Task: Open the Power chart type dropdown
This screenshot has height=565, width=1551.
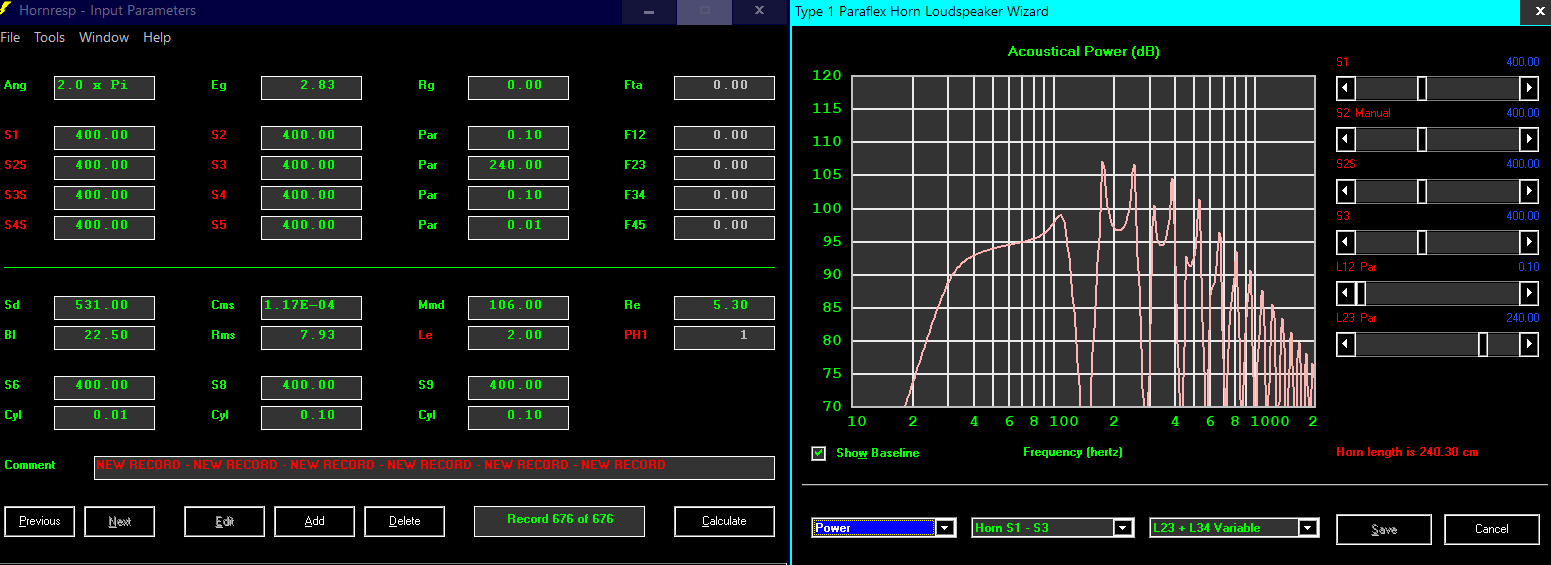Action: click(946, 528)
